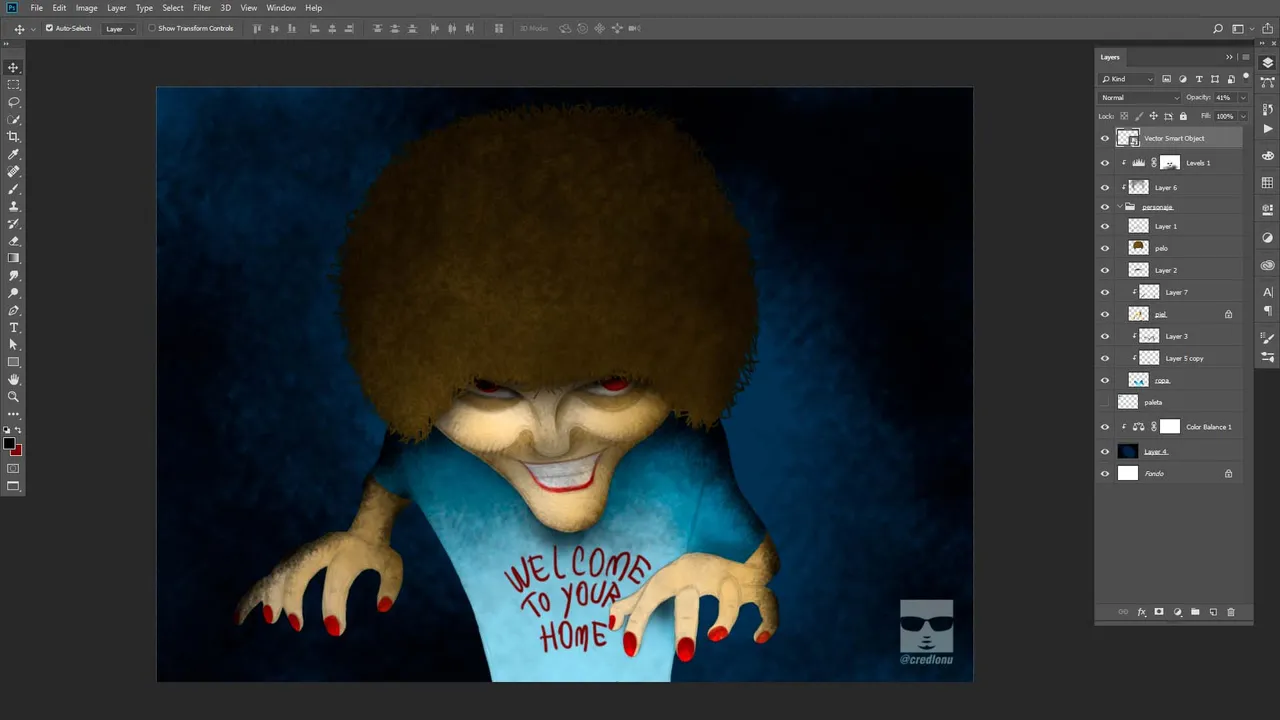1280x720 pixels.
Task: Select the Rectangle shape tool
Action: point(13,362)
